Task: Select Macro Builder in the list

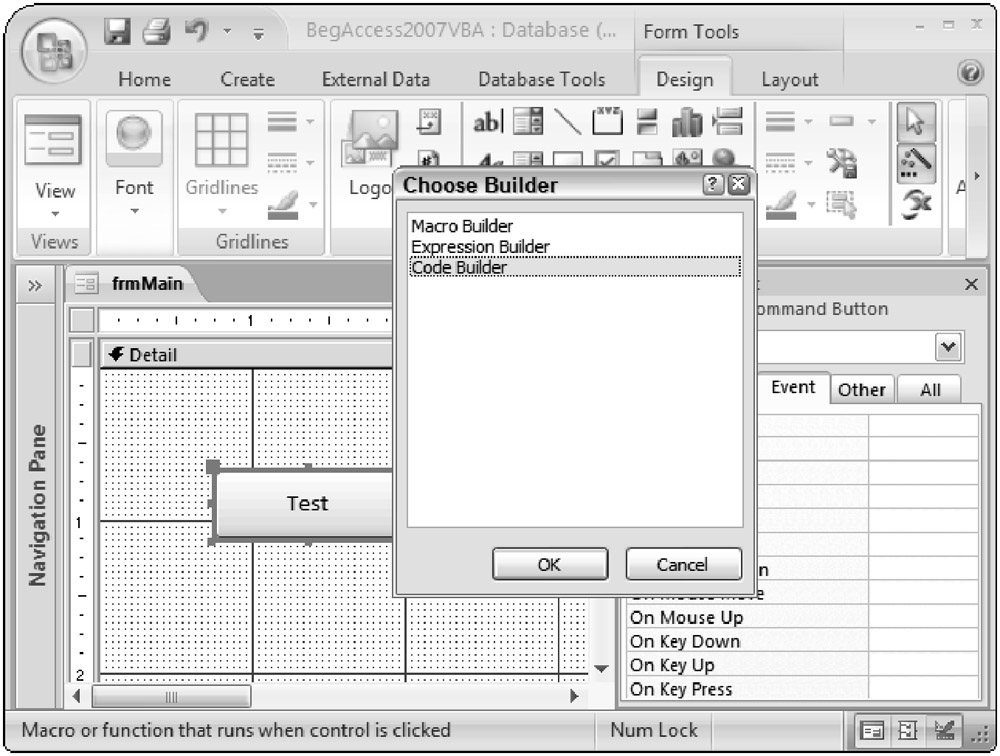Action: tap(462, 226)
